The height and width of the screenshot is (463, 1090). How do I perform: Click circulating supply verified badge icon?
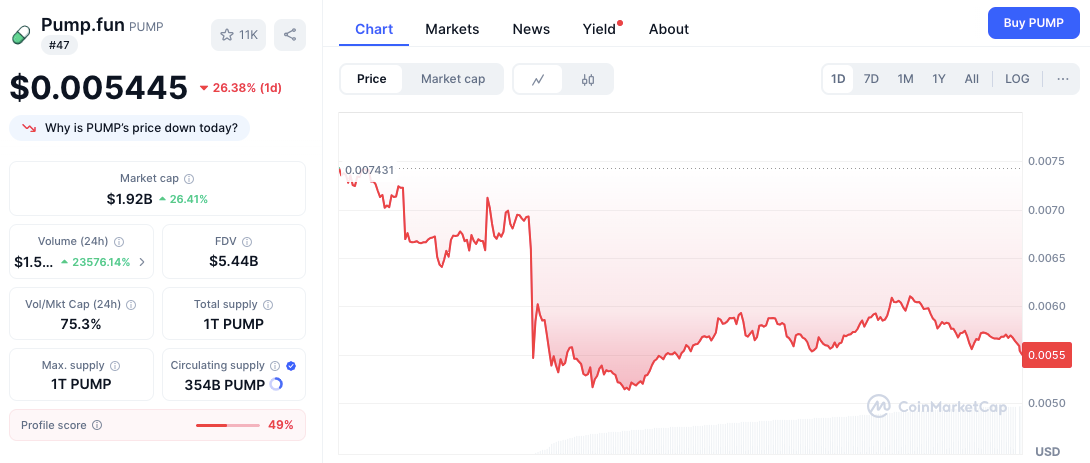tap(291, 366)
